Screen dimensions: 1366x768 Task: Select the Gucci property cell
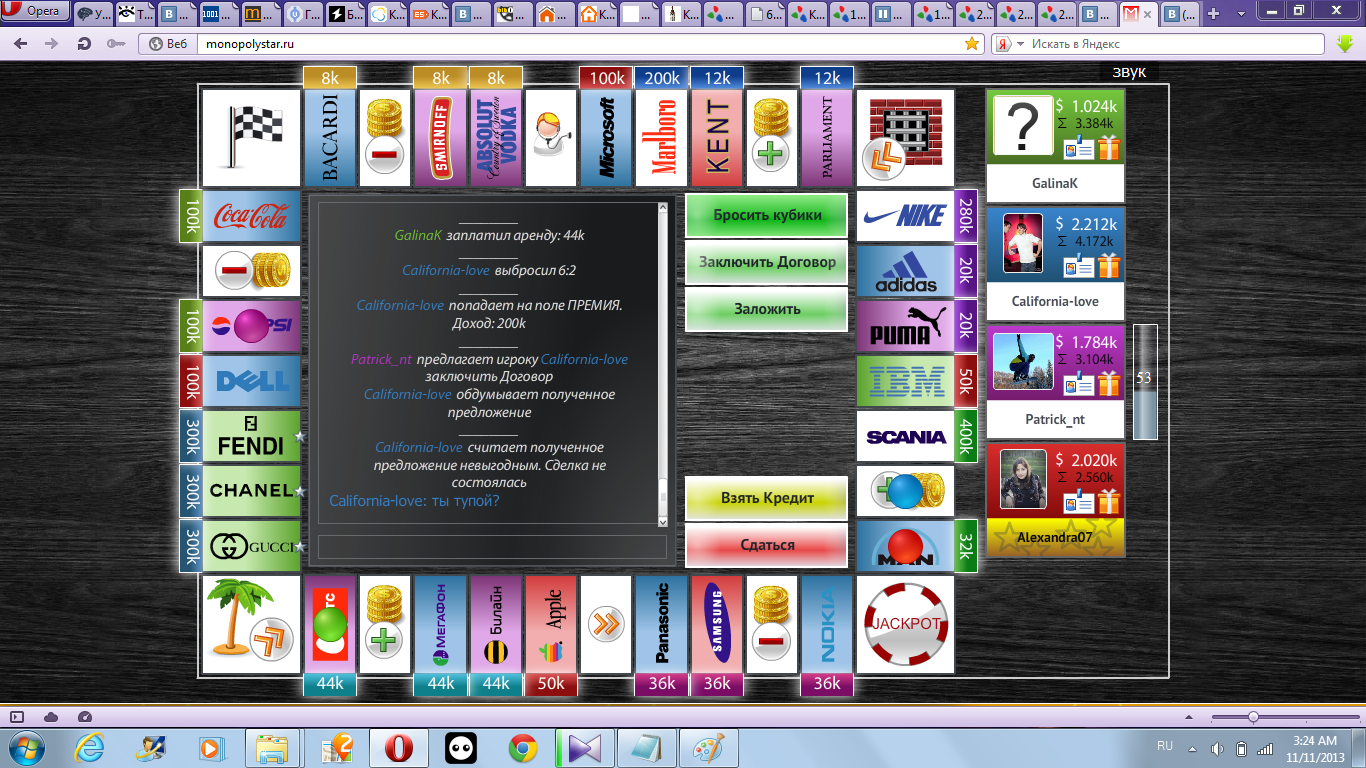click(251, 546)
